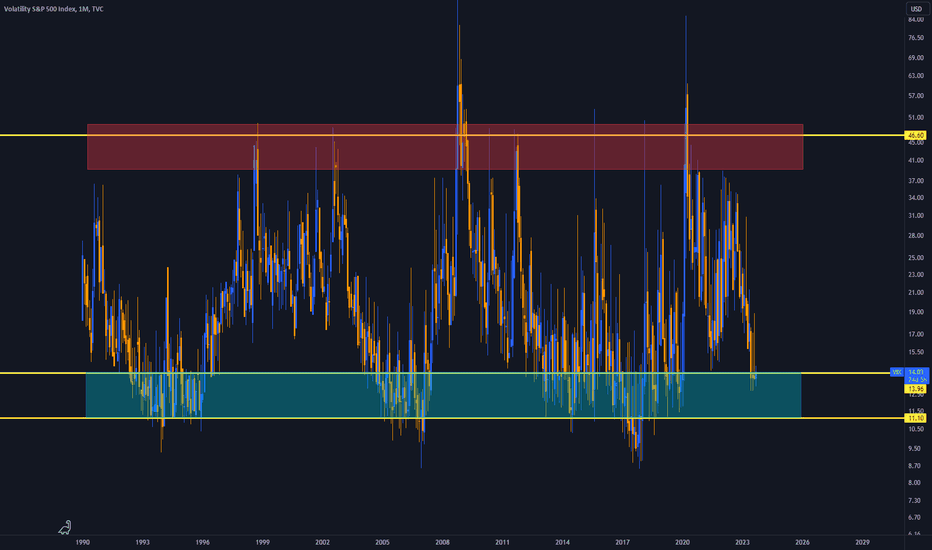Click the 17.00 price scale value
The image size is (932, 550).
pos(916,334)
